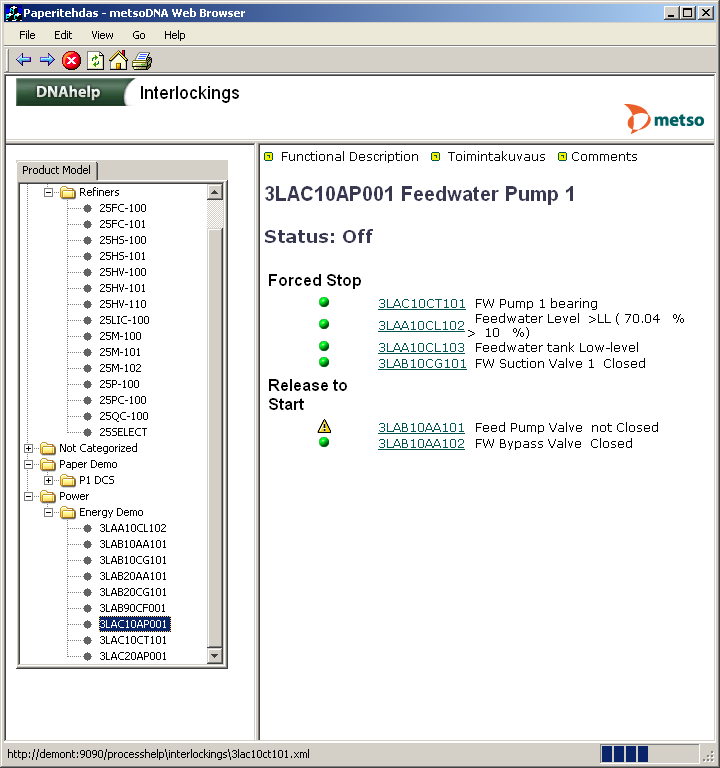This screenshot has height=768, width=720.
Task: Click the Paper Demo folder icon
Action: pyautogui.click(x=48, y=464)
